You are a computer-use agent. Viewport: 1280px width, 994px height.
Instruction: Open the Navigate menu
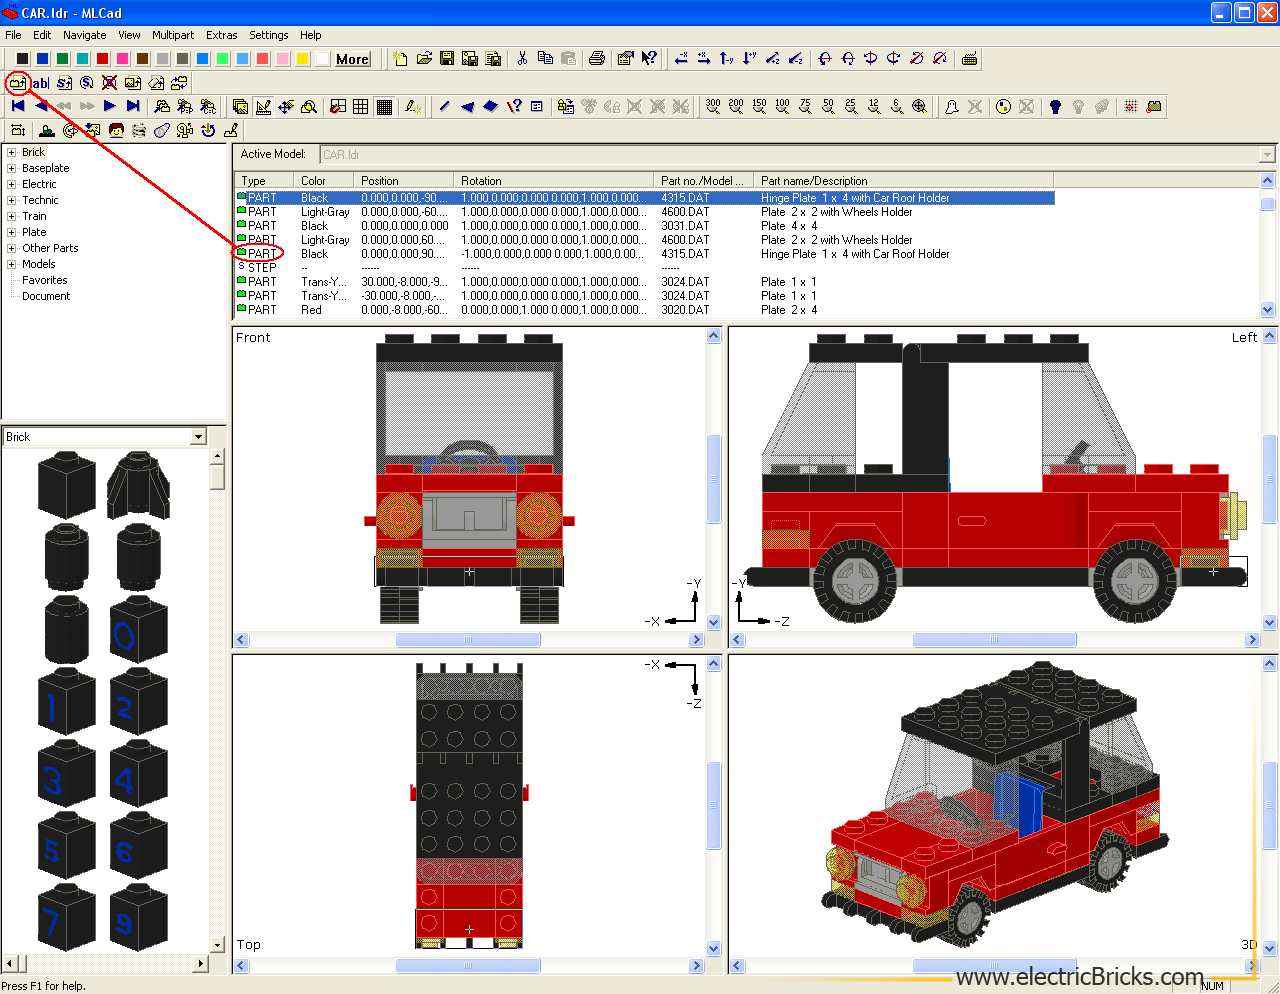(x=84, y=35)
